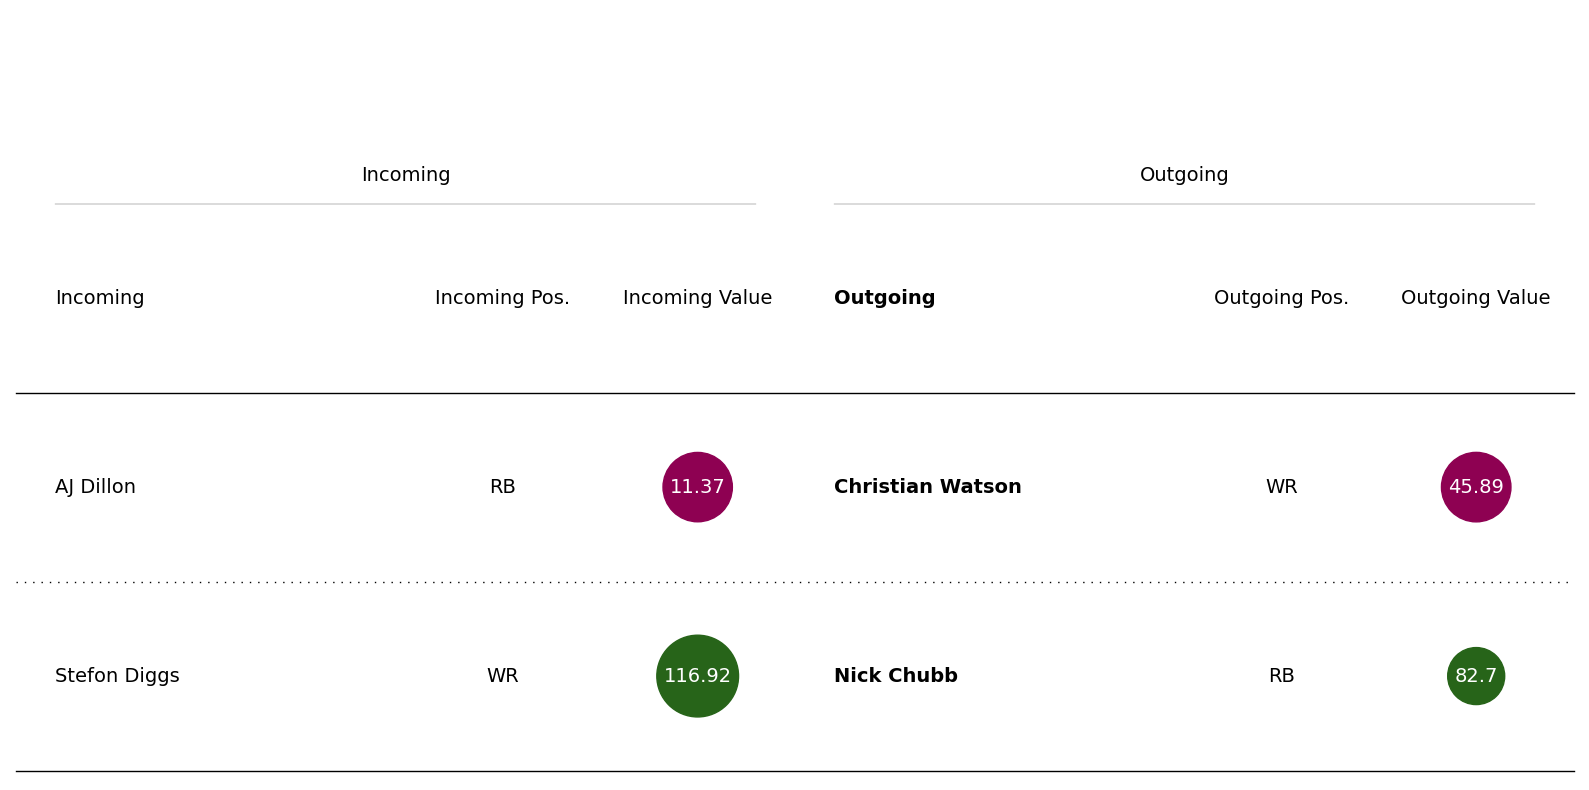Viewport: 1589px width, 790px height.
Task: Click the Outgoing Pos. column header
Action: pyautogui.click(x=1281, y=298)
